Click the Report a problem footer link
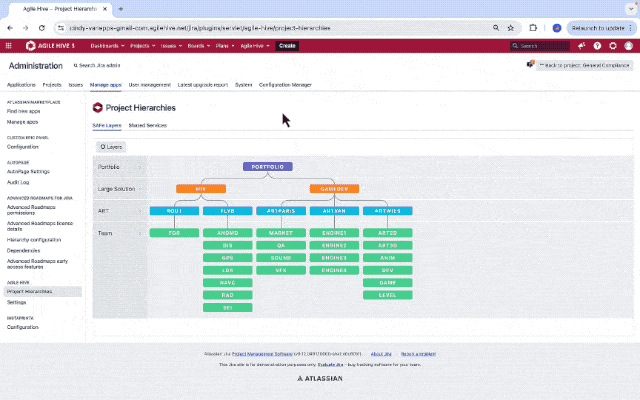 click(418, 354)
